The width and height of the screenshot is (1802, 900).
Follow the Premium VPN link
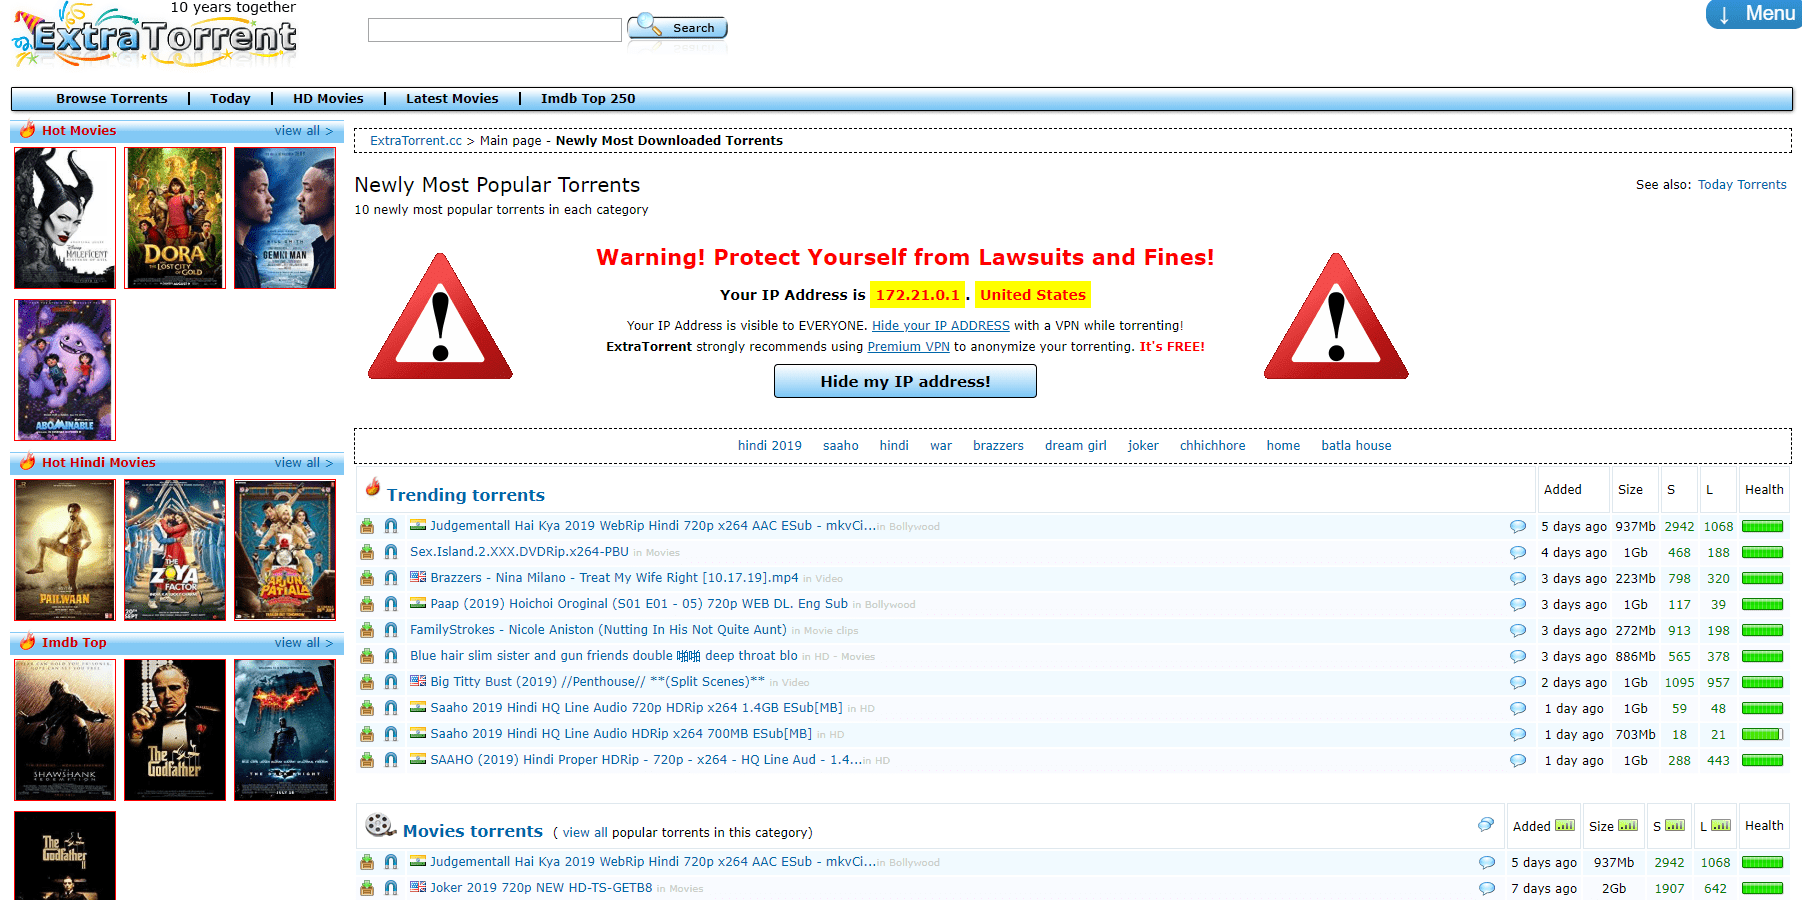coord(909,347)
